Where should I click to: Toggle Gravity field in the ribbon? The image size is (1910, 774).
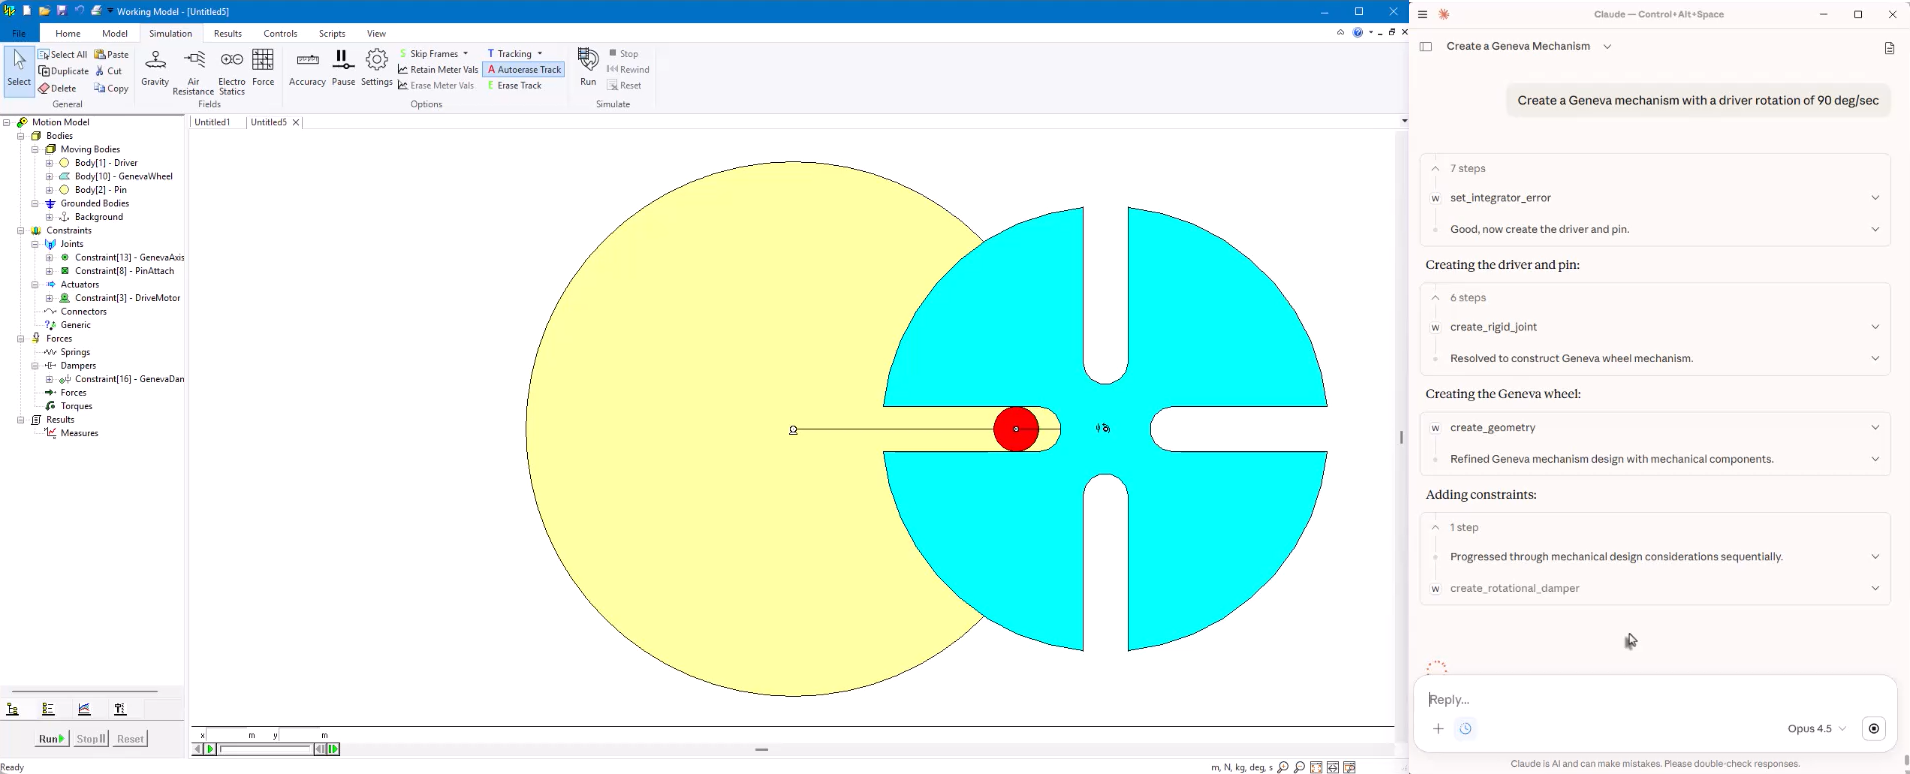[155, 67]
